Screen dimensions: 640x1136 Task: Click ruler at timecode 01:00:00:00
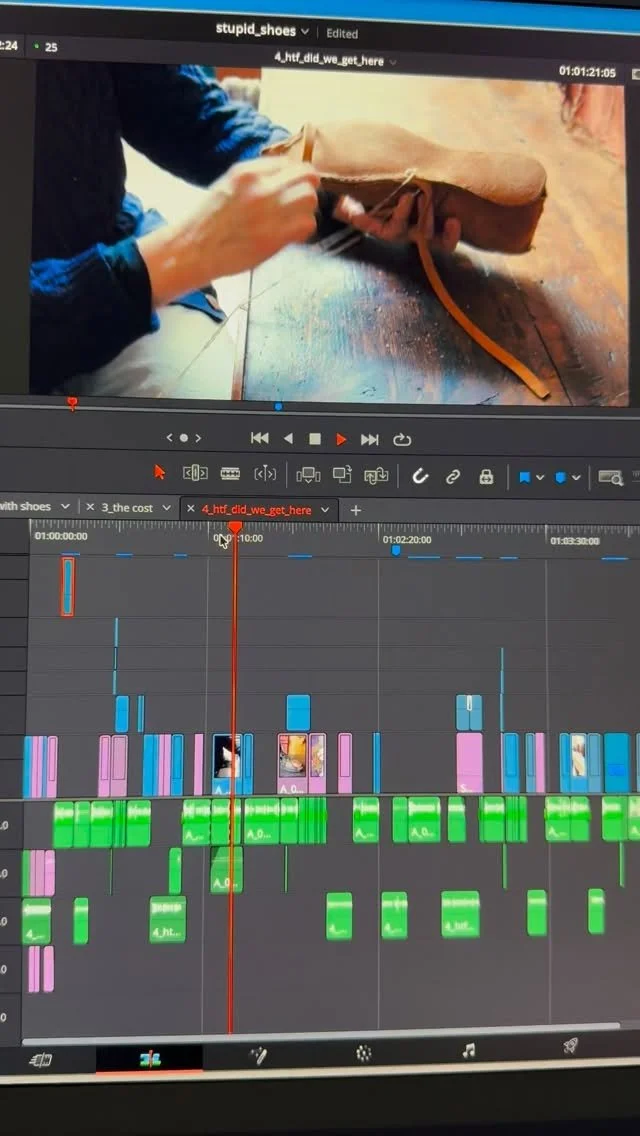point(61,536)
